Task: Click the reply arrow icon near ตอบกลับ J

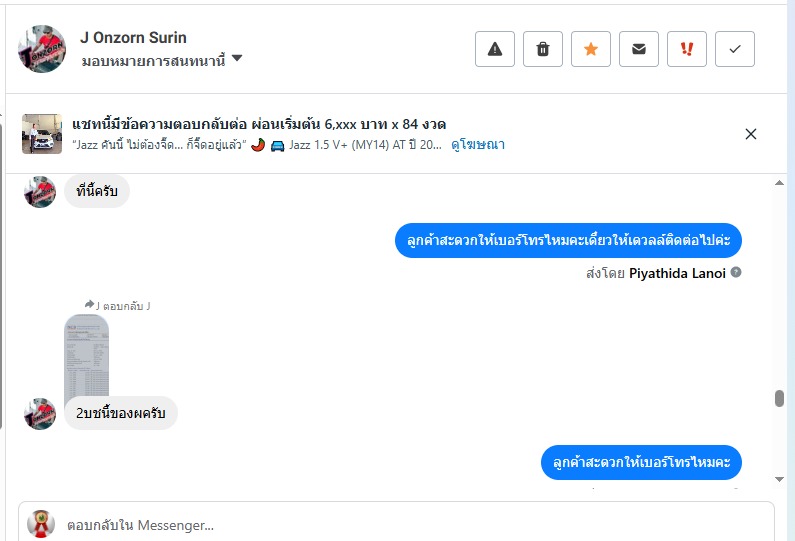Action: coord(90,304)
